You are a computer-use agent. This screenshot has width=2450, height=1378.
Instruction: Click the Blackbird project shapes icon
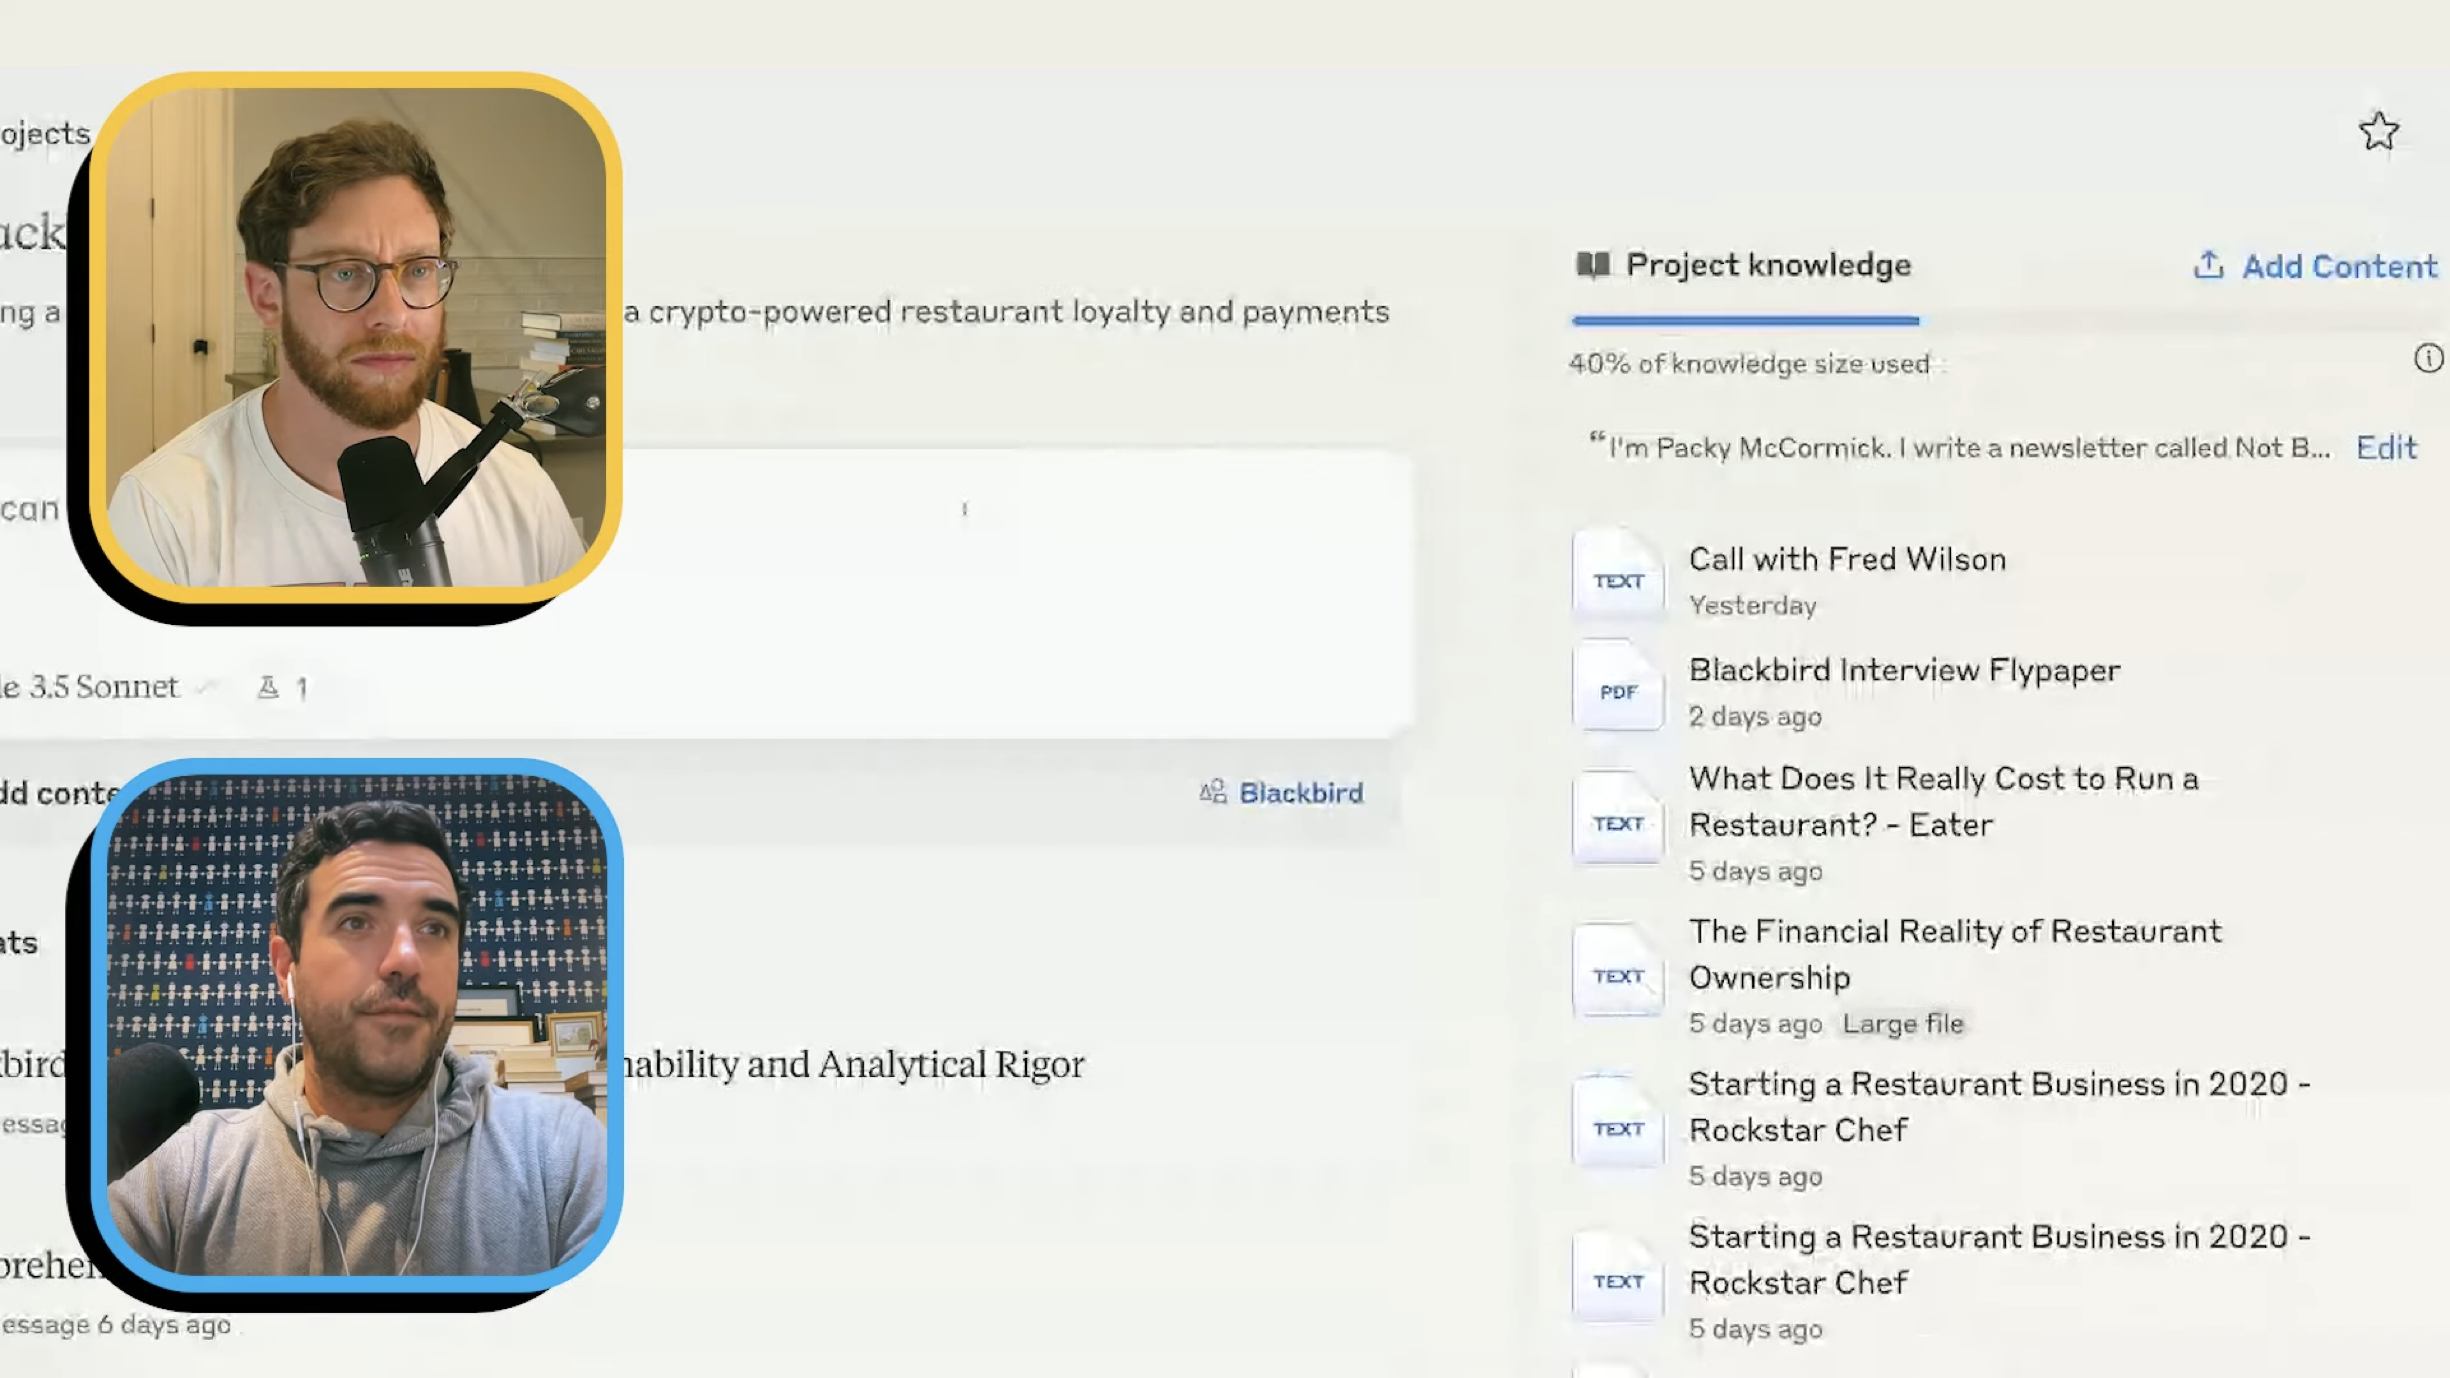[1212, 792]
